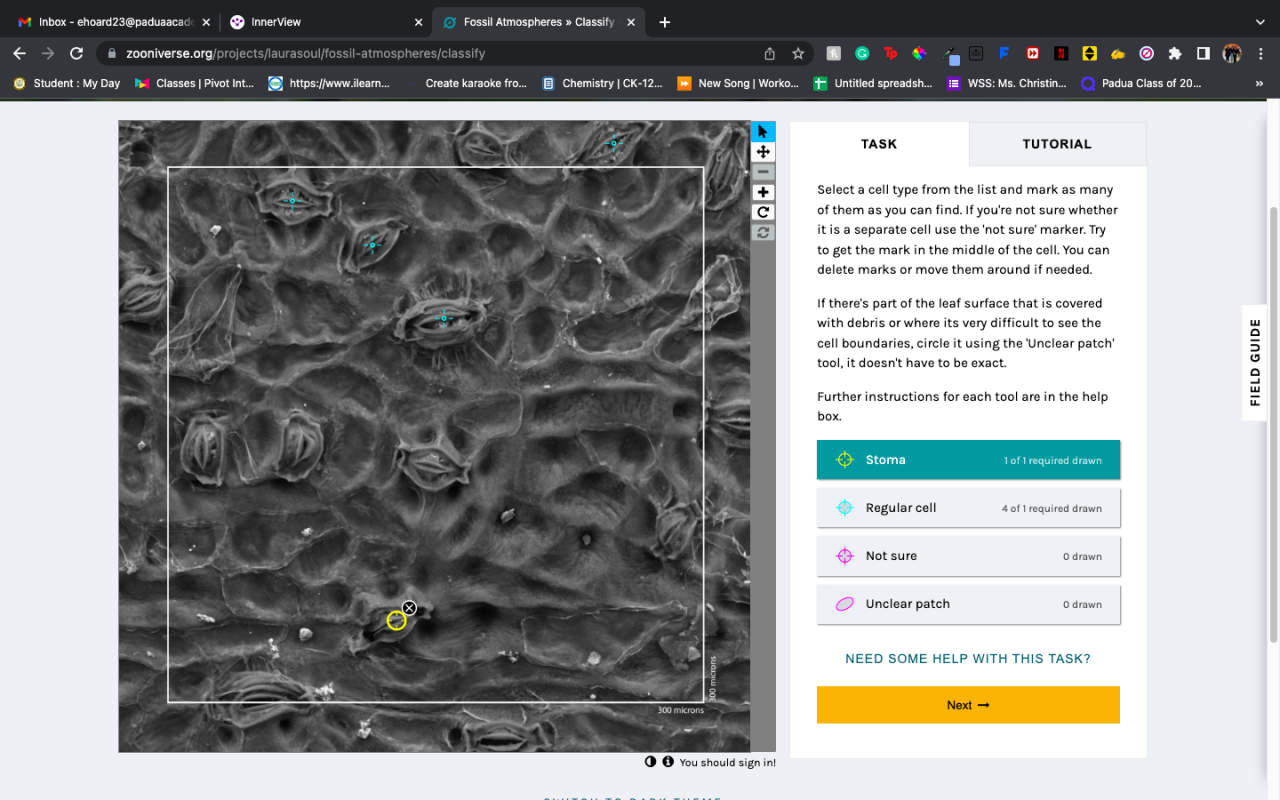Choose the Not sure marker tool
This screenshot has height=800, width=1280.
click(968, 556)
